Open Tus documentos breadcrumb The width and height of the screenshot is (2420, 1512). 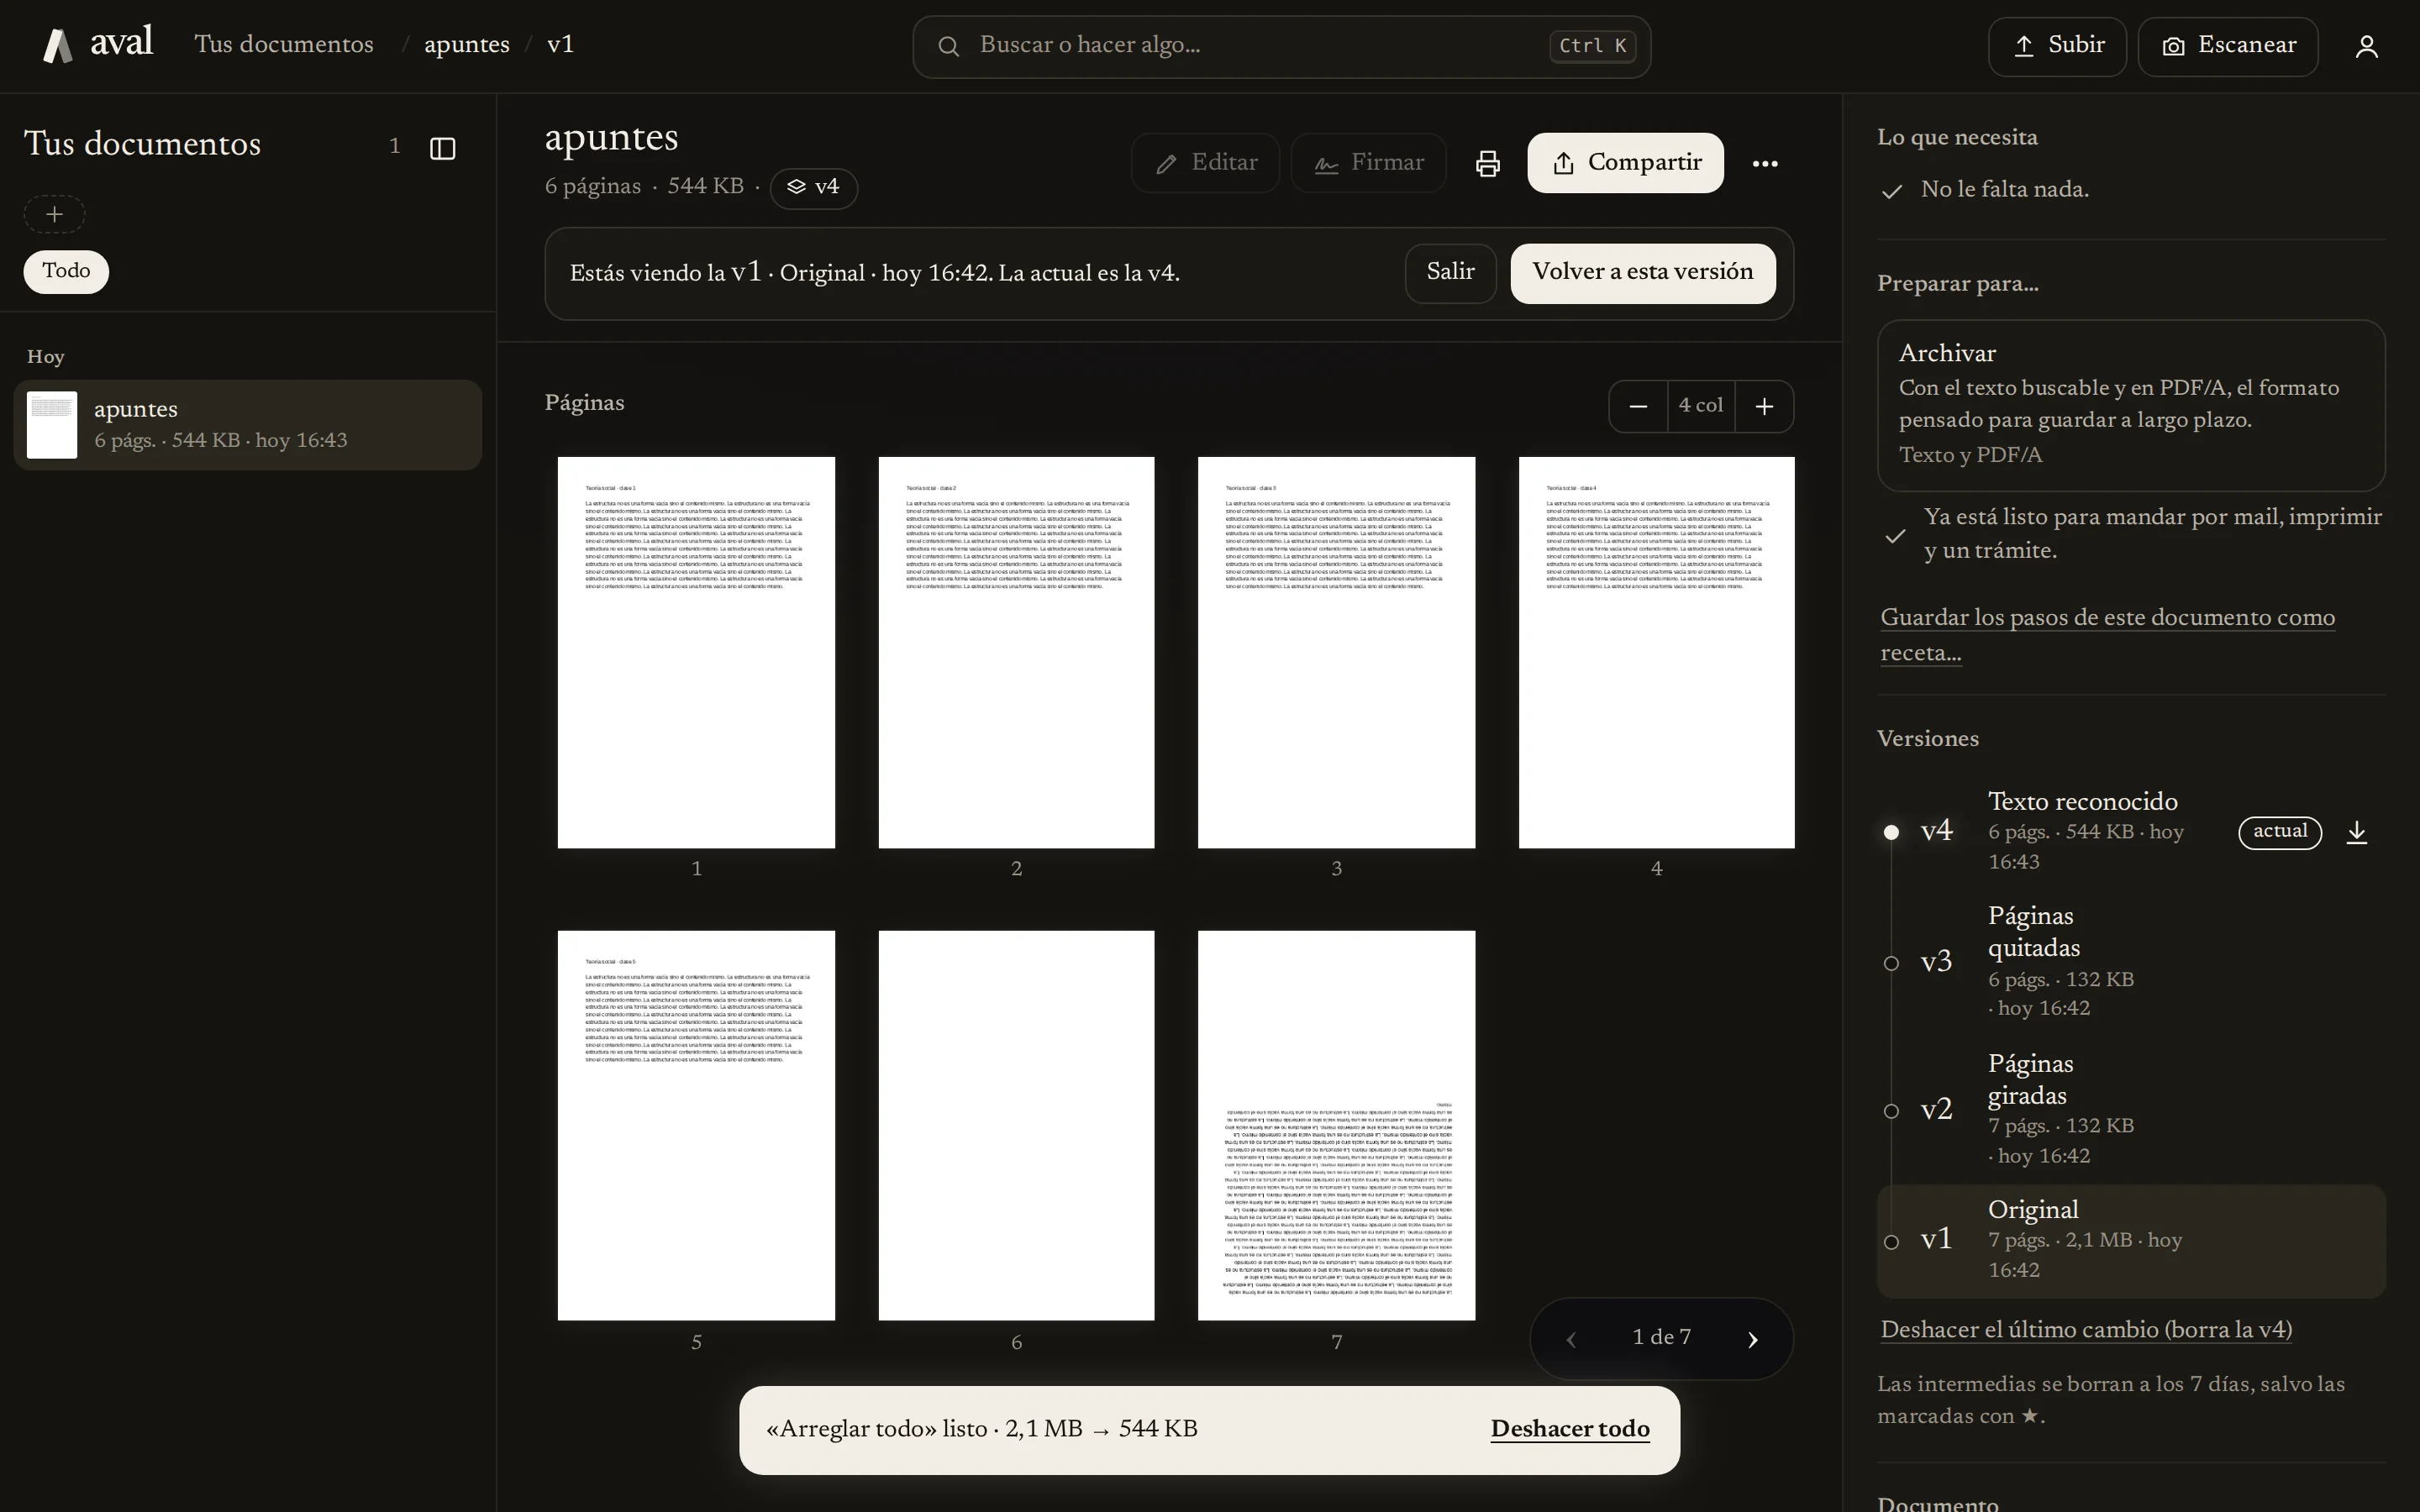coord(284,45)
